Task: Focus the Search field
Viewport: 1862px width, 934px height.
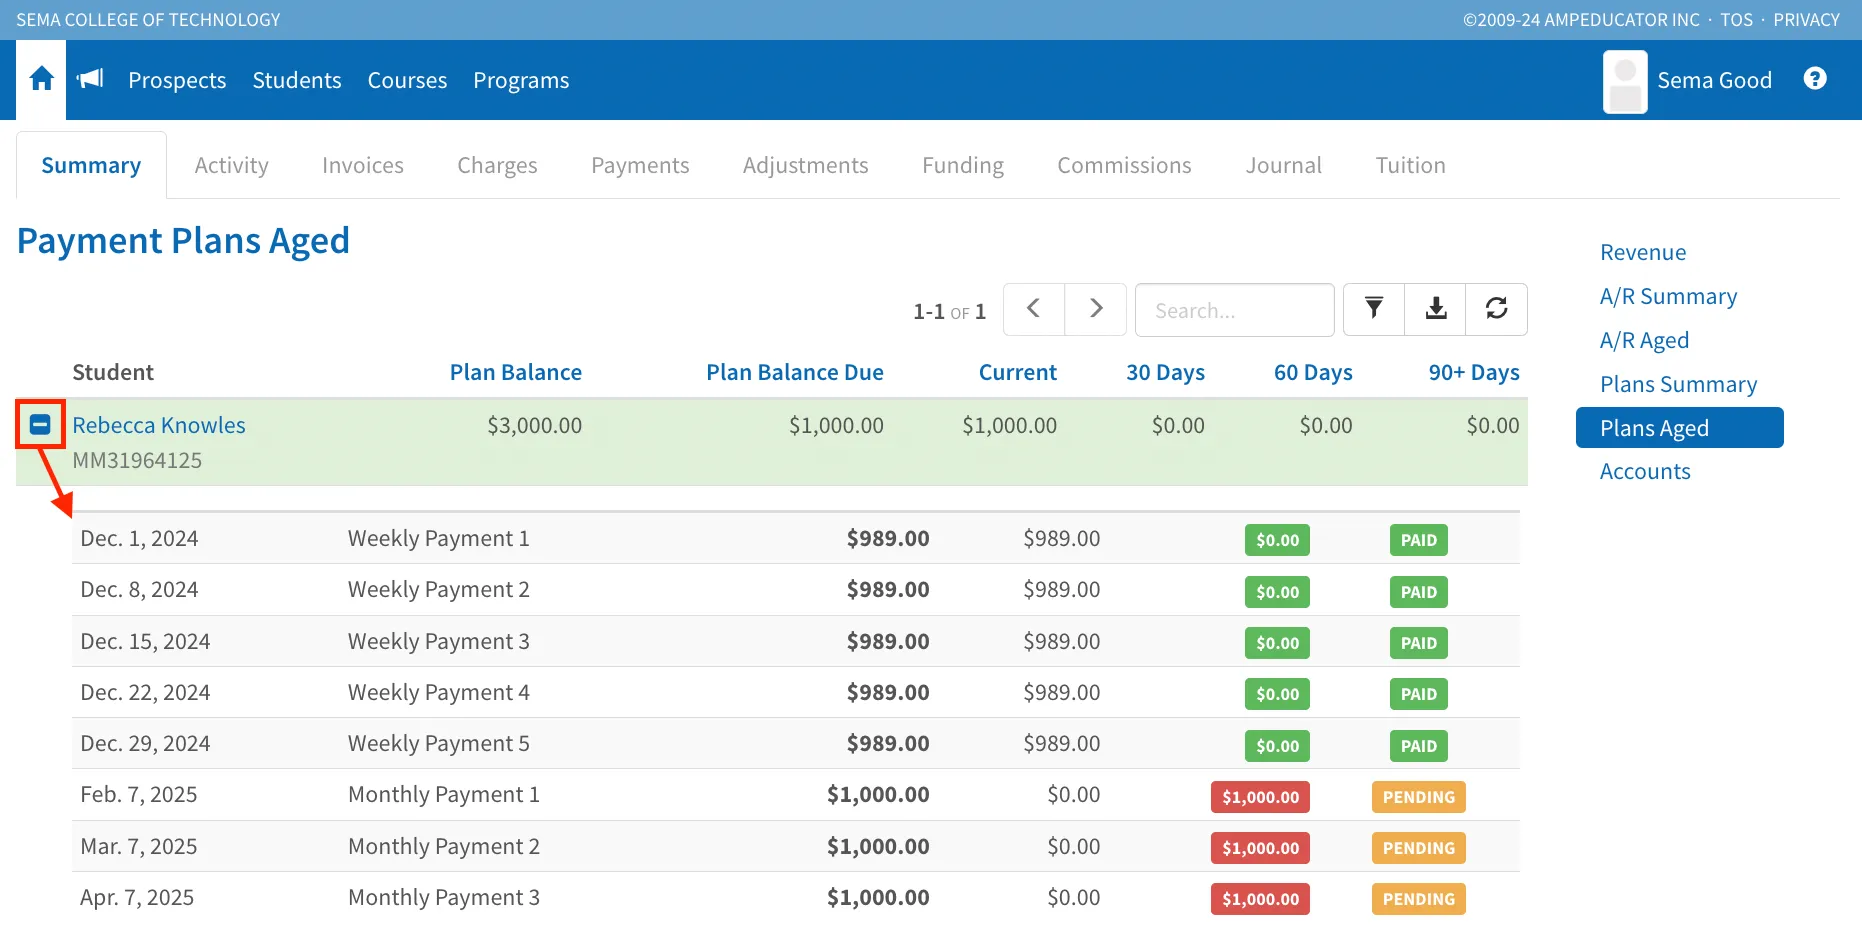Action: pos(1235,310)
